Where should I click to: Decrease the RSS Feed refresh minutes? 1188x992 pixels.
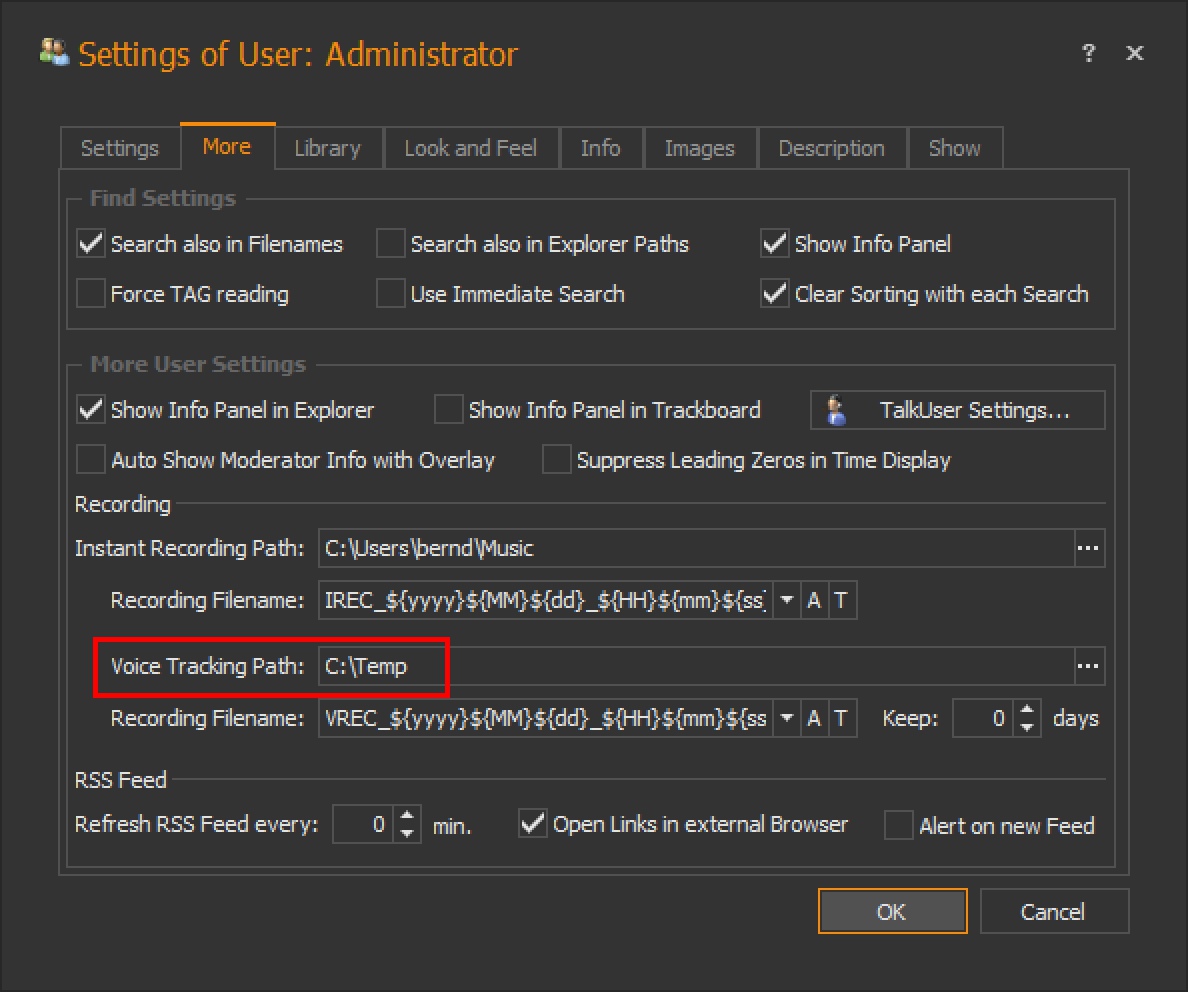(407, 834)
